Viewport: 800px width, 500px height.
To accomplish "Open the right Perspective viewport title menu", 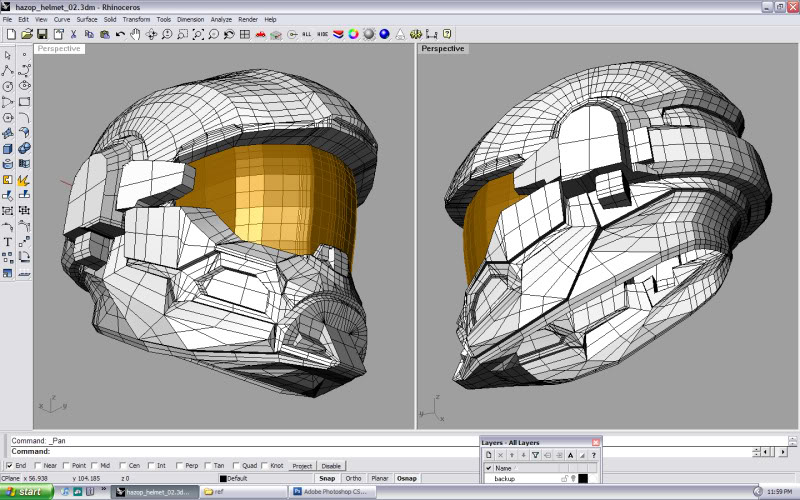I will [x=443, y=48].
